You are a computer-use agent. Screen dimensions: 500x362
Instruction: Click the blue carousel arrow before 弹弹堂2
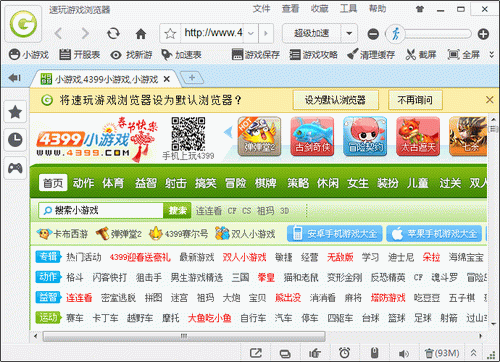coord(229,132)
